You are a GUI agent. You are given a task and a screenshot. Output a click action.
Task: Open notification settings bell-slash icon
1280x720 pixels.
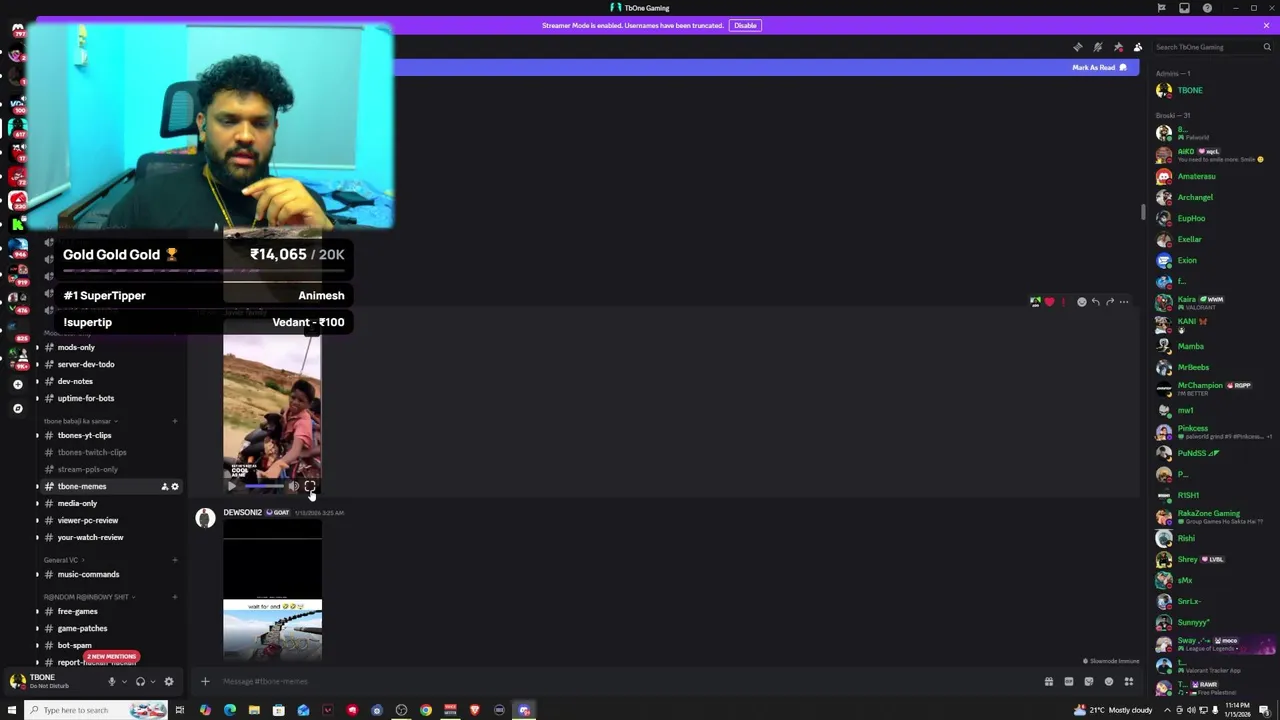click(1097, 47)
